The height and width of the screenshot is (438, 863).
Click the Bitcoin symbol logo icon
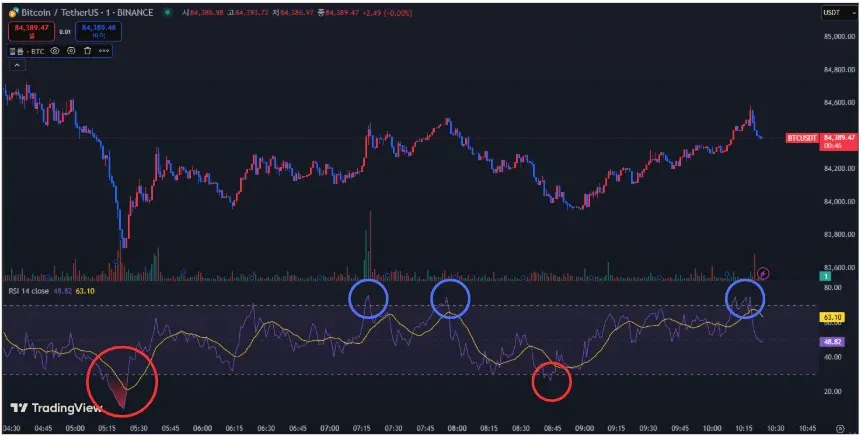click(13, 13)
